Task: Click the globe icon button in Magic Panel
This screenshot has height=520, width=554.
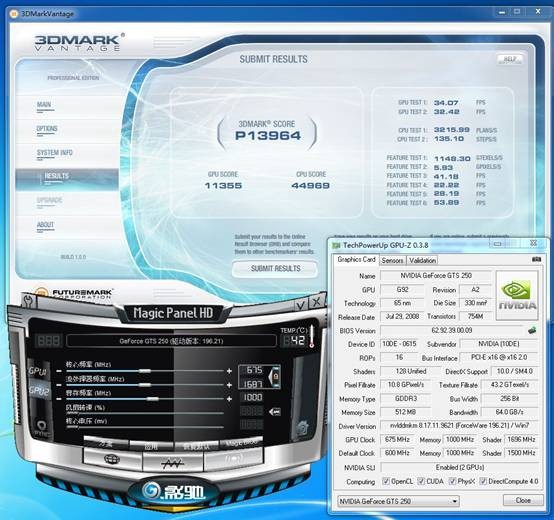Action: (x=112, y=460)
